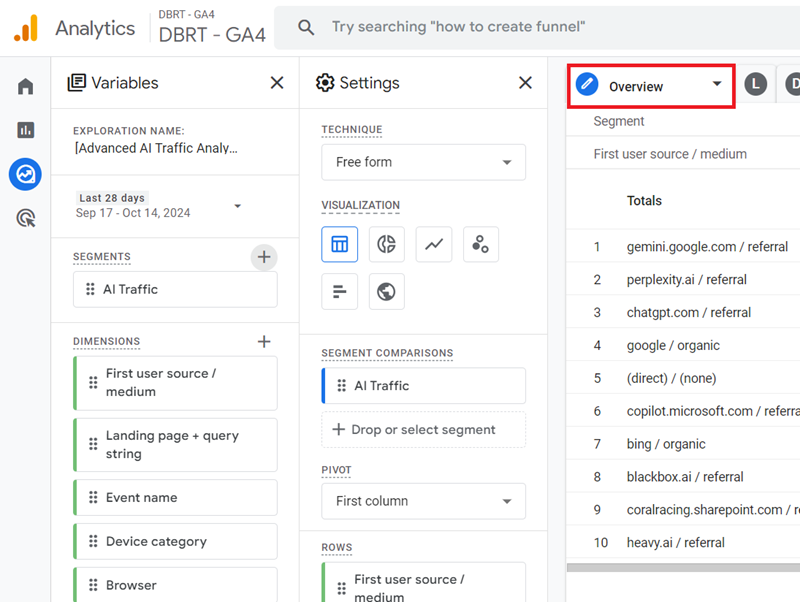Click the L avatar icon at top right
Viewport: 800px width, 602px height.
coord(756,84)
